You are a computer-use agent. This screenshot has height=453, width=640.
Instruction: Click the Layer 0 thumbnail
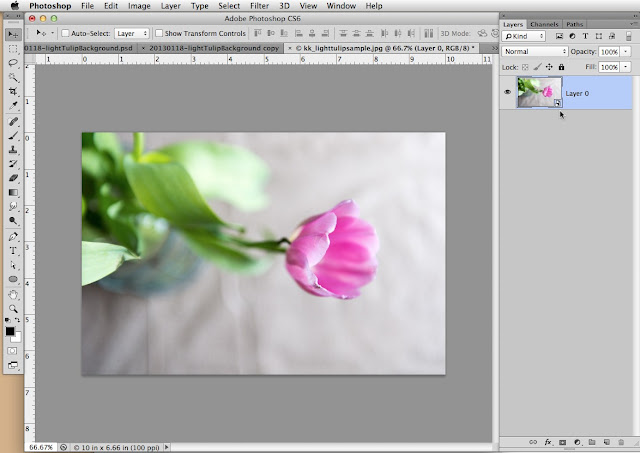(538, 92)
